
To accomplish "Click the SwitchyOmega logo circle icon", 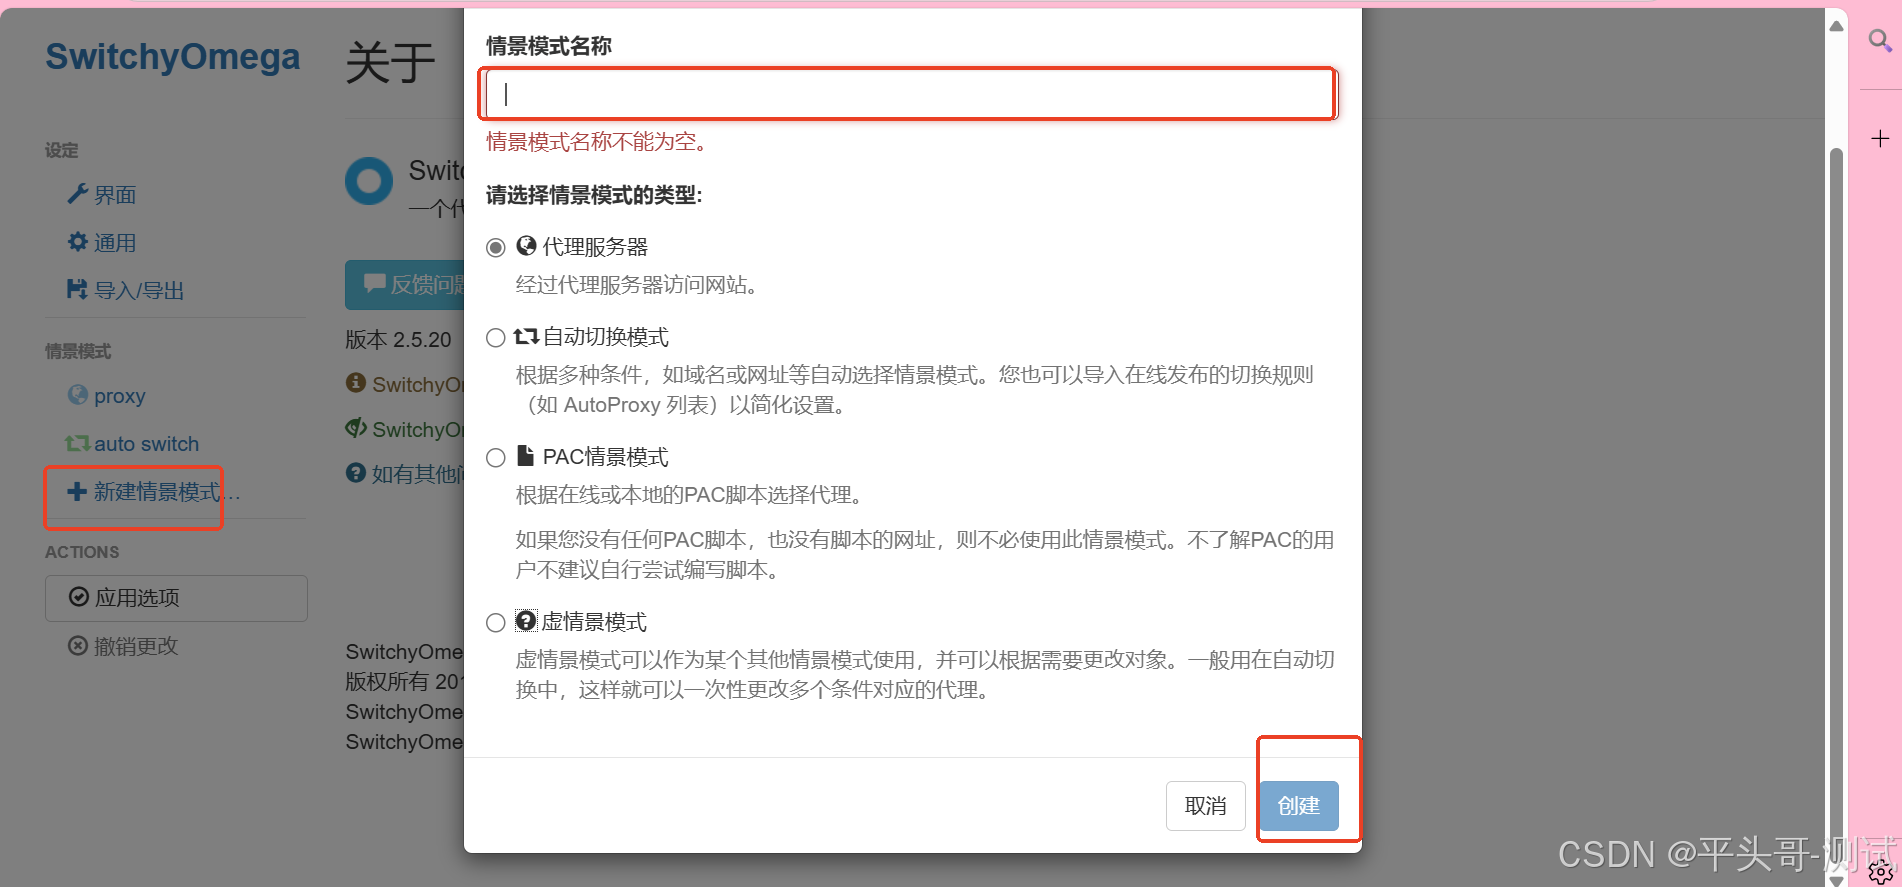I will point(369,182).
